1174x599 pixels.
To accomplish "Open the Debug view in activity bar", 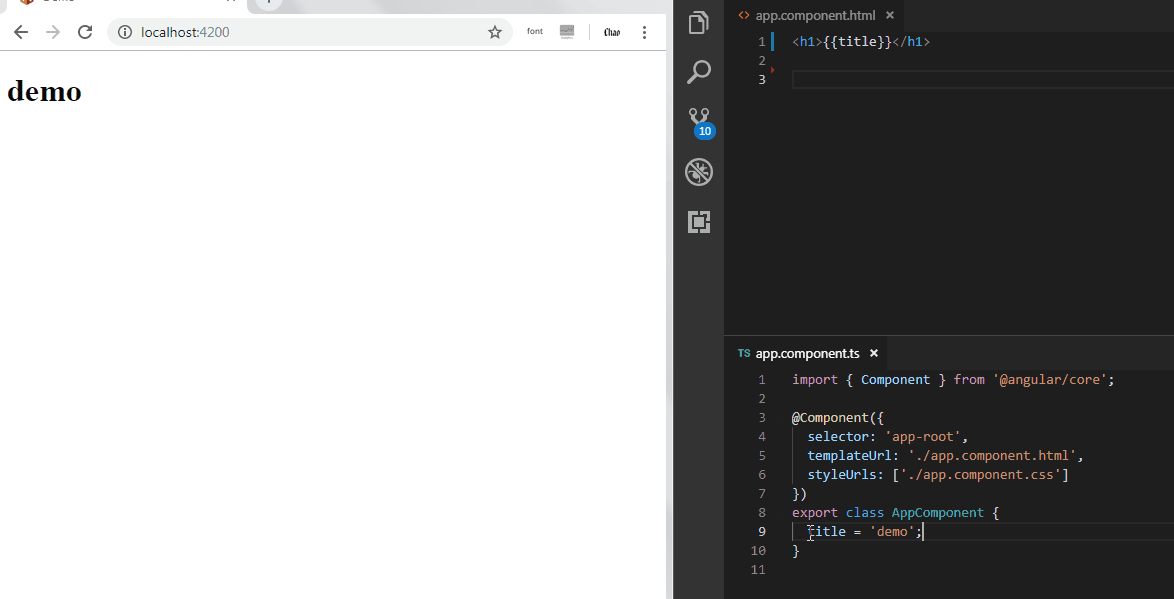I will coord(698,172).
